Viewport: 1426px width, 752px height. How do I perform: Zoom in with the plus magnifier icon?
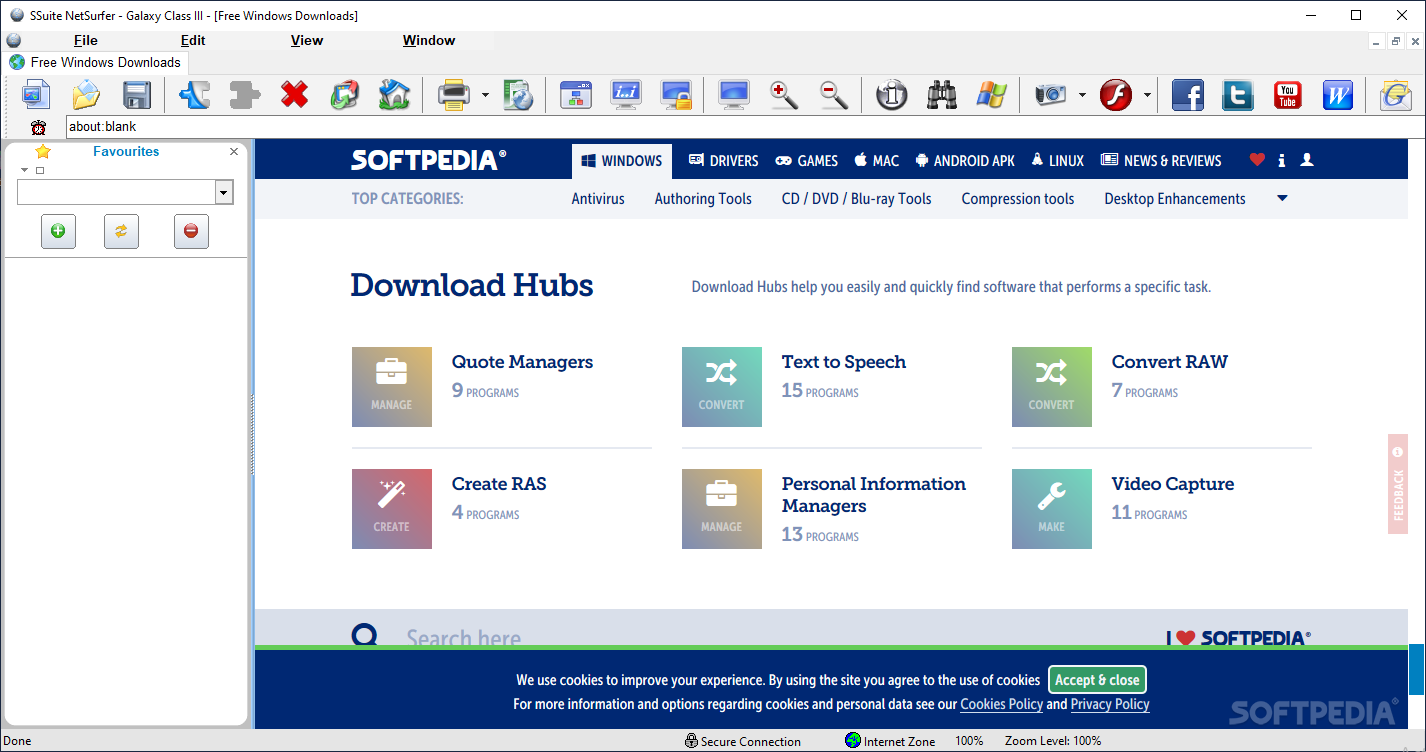(784, 96)
